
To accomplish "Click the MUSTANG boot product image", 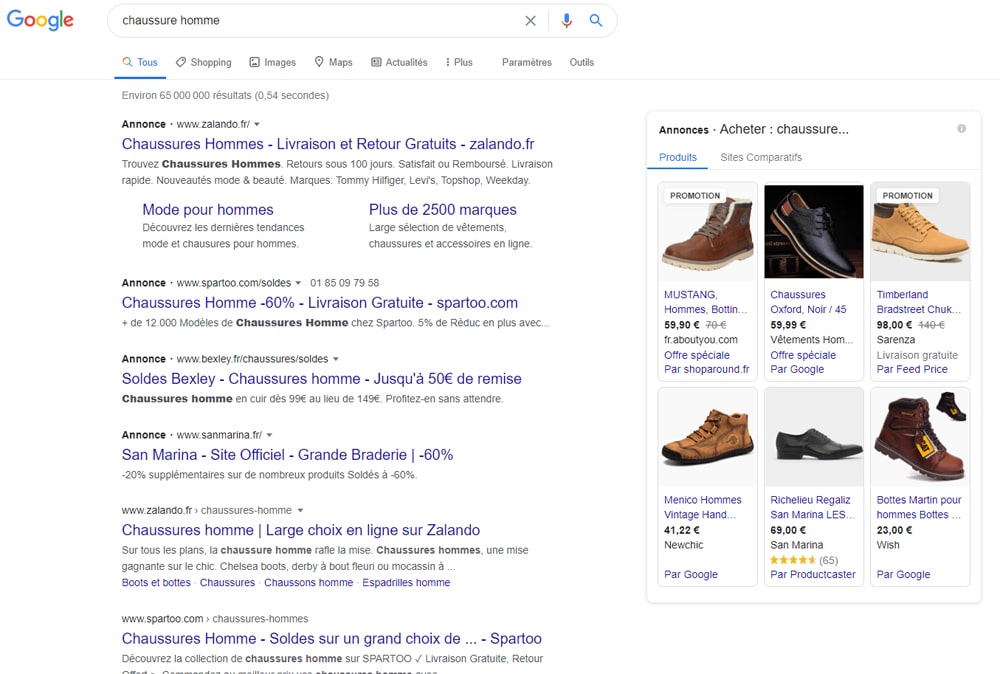I will [x=707, y=232].
